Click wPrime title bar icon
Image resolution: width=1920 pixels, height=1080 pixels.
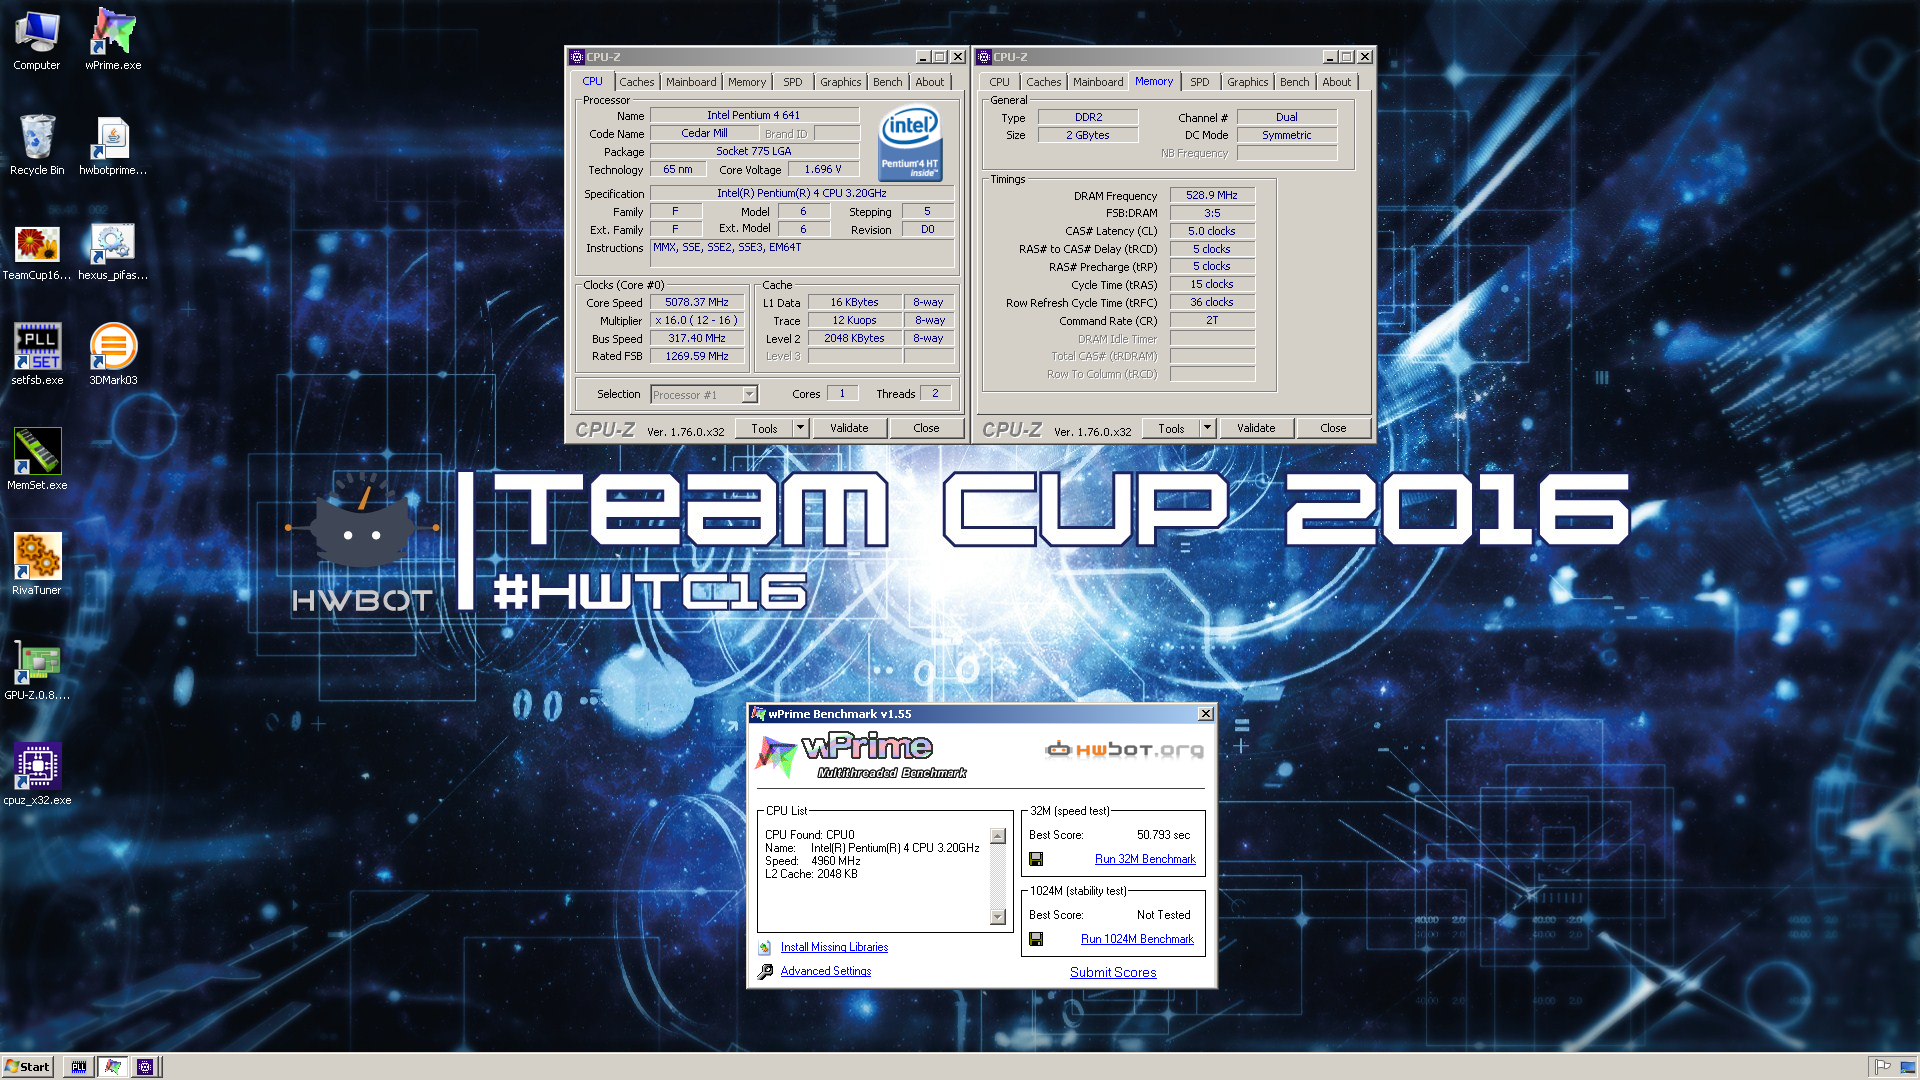(x=758, y=714)
